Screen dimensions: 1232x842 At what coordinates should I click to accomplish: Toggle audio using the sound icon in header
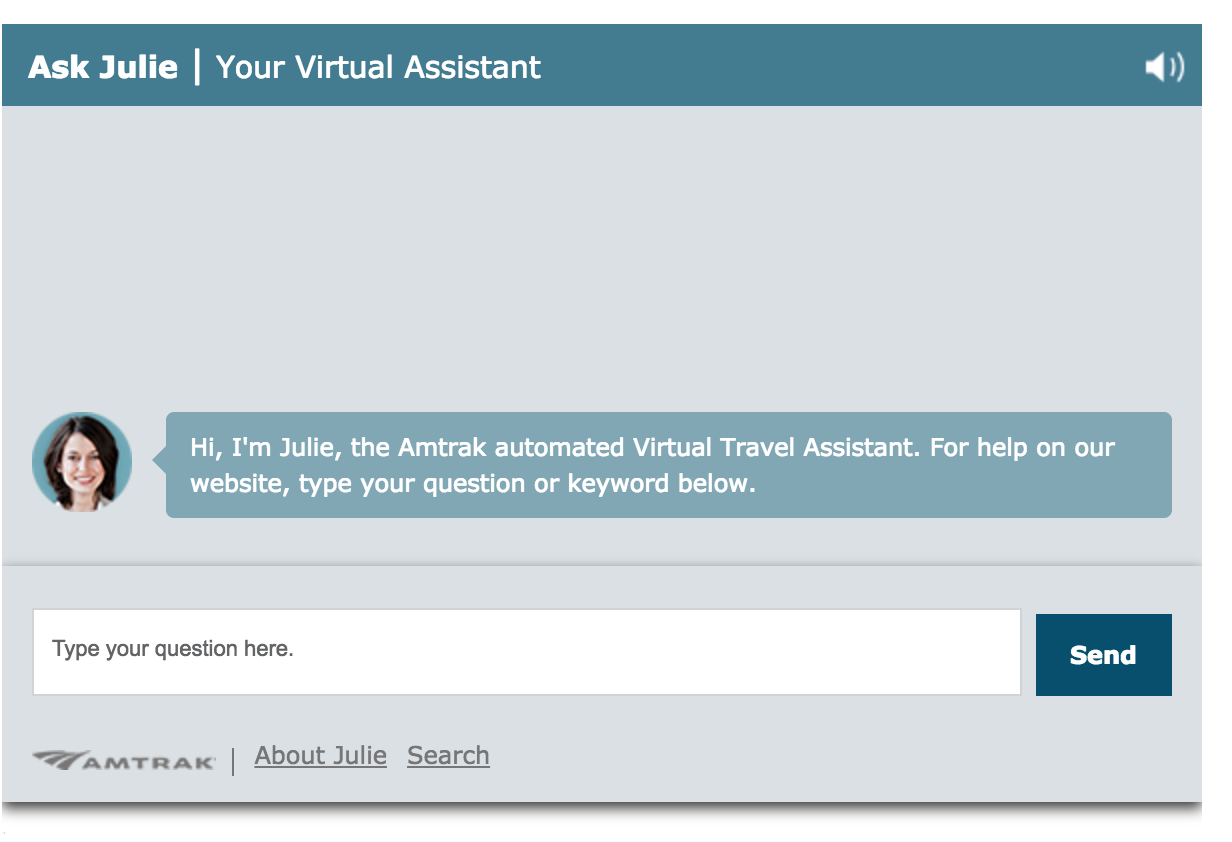click(1164, 67)
